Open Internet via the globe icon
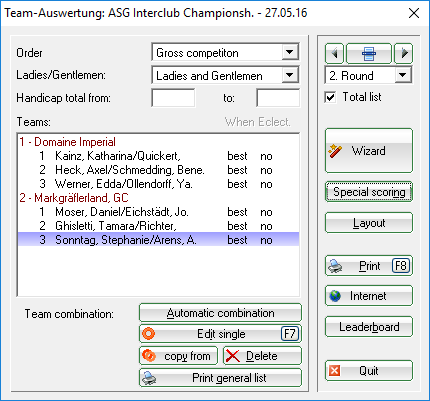430x401 pixels. 335,296
